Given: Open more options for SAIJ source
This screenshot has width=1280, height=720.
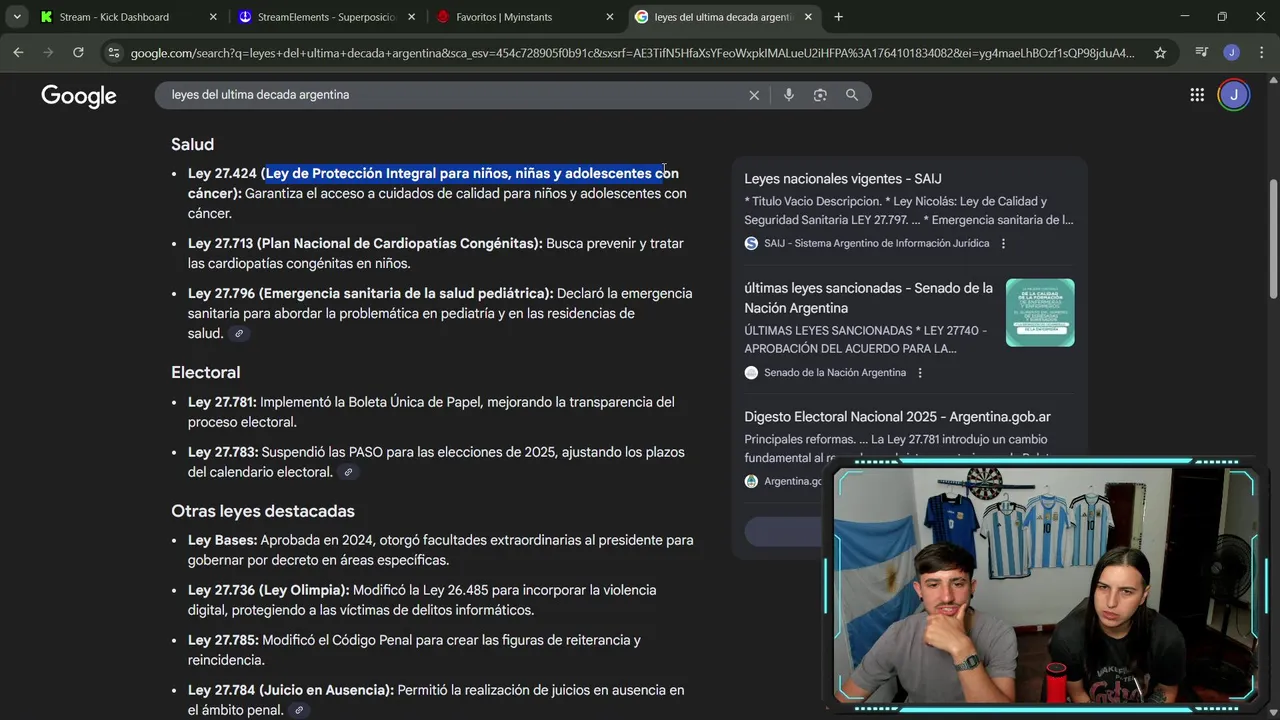Looking at the screenshot, I should point(1003,243).
